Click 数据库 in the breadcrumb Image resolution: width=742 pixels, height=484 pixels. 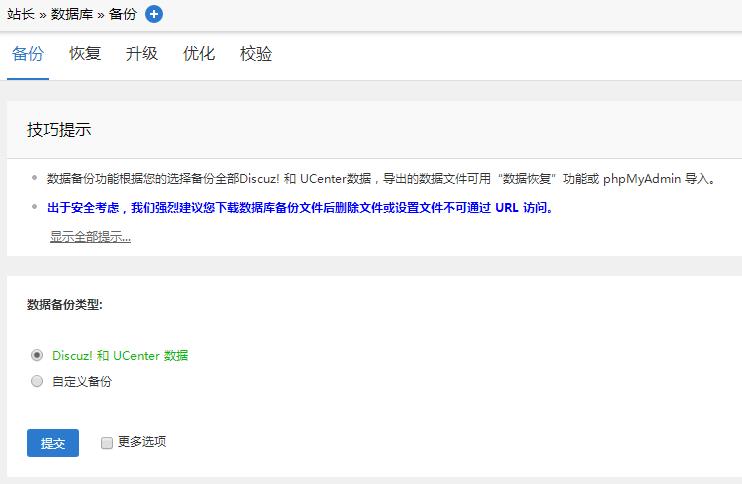pyautogui.click(x=72, y=14)
